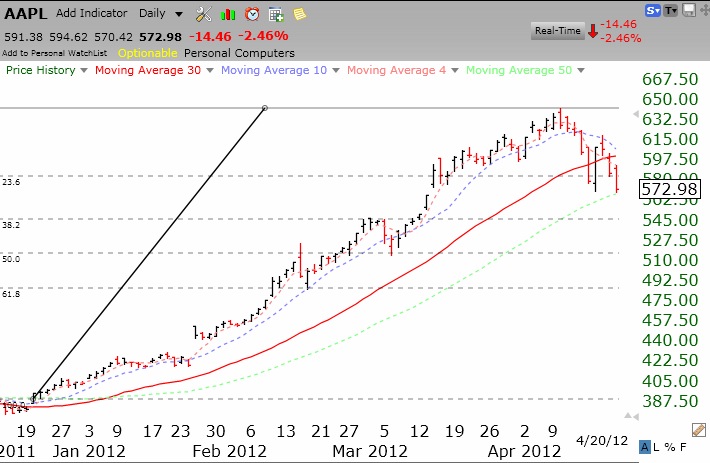Click the high price 594.62 value
The image size is (710, 463).
(68, 37)
